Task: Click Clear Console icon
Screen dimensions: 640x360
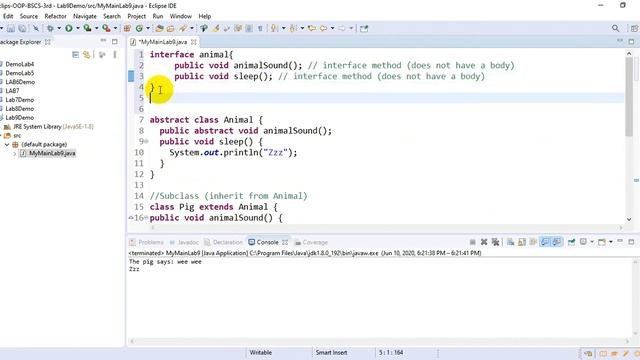Action: coord(510,242)
